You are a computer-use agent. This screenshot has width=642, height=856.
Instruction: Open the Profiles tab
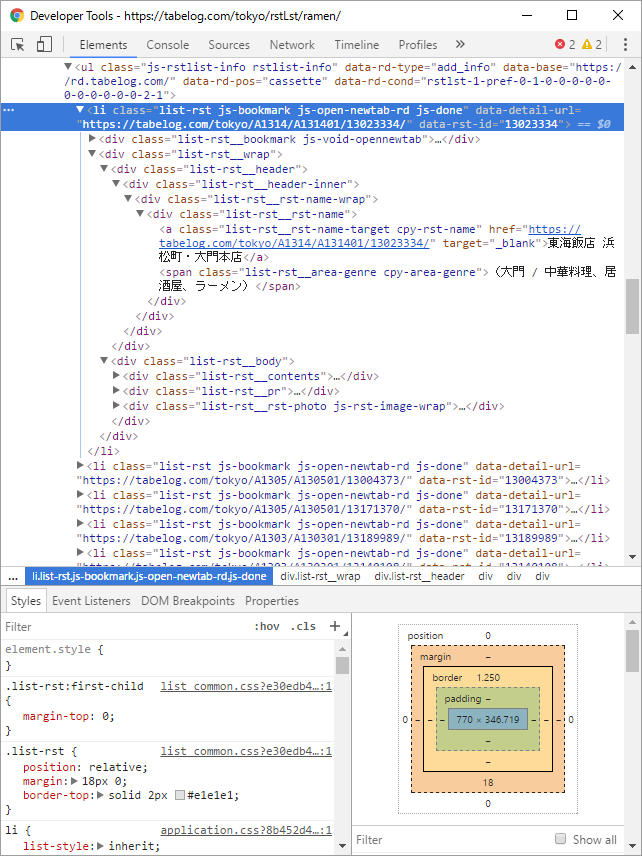tap(418, 45)
